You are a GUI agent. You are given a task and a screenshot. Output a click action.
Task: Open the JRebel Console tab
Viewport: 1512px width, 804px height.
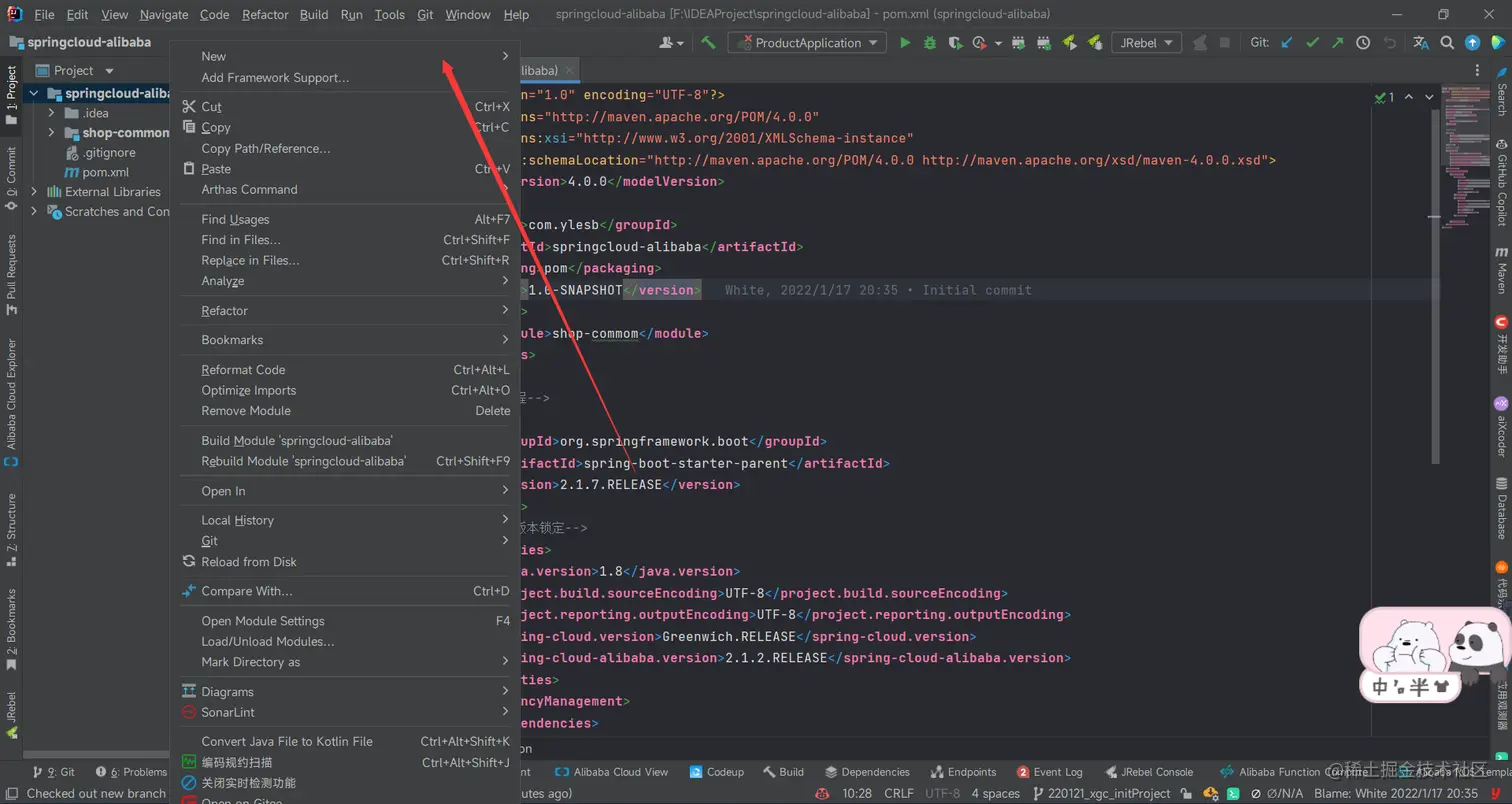coord(1148,772)
